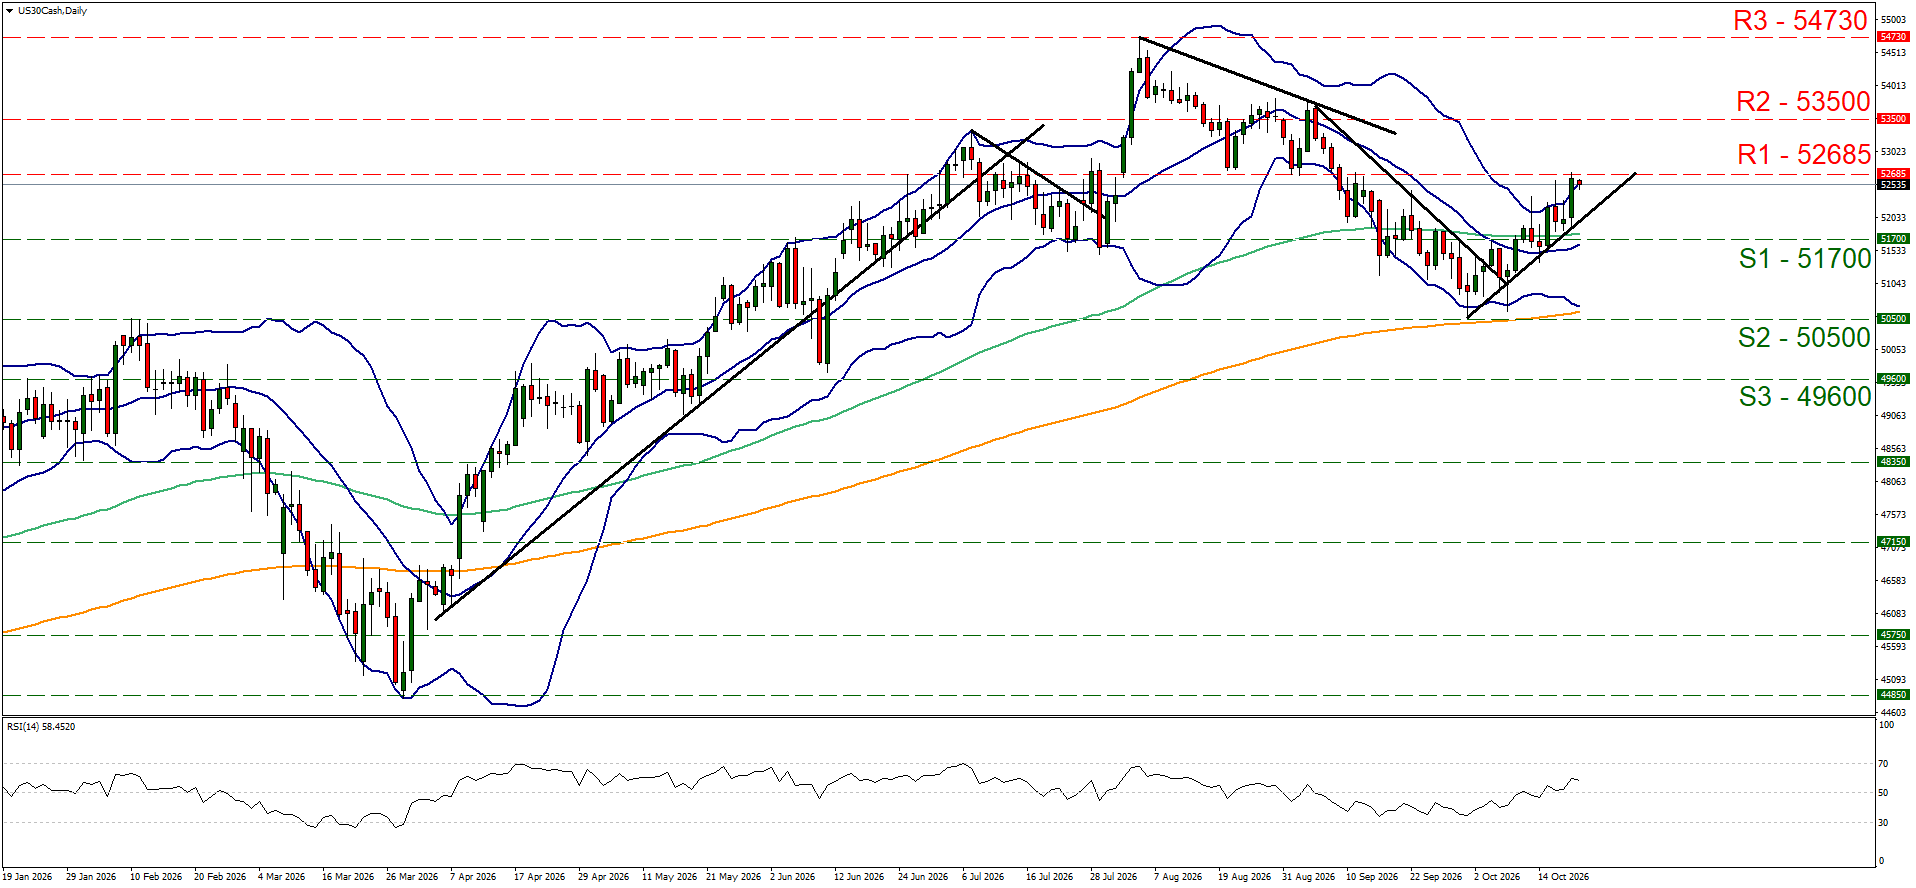Click the red 53500 price tag on axis

1894,119
